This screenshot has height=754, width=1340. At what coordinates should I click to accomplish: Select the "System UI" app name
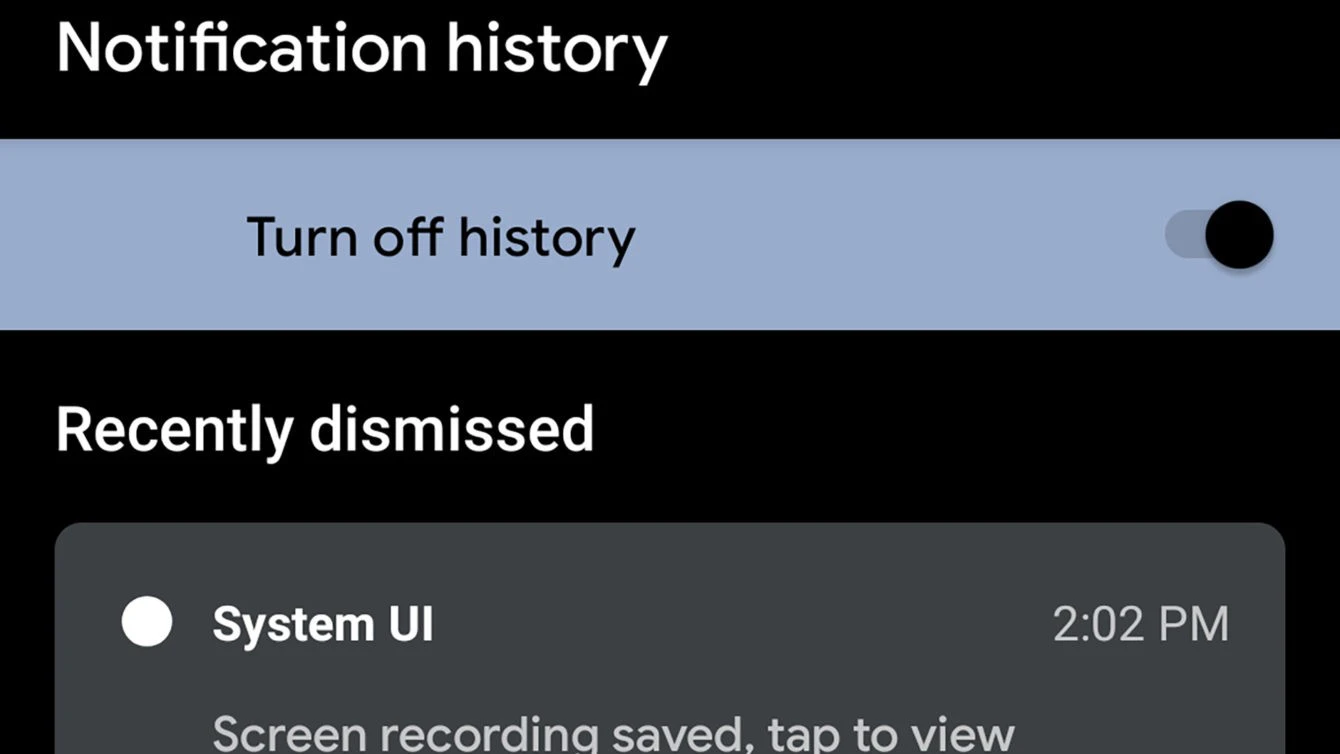(x=323, y=625)
